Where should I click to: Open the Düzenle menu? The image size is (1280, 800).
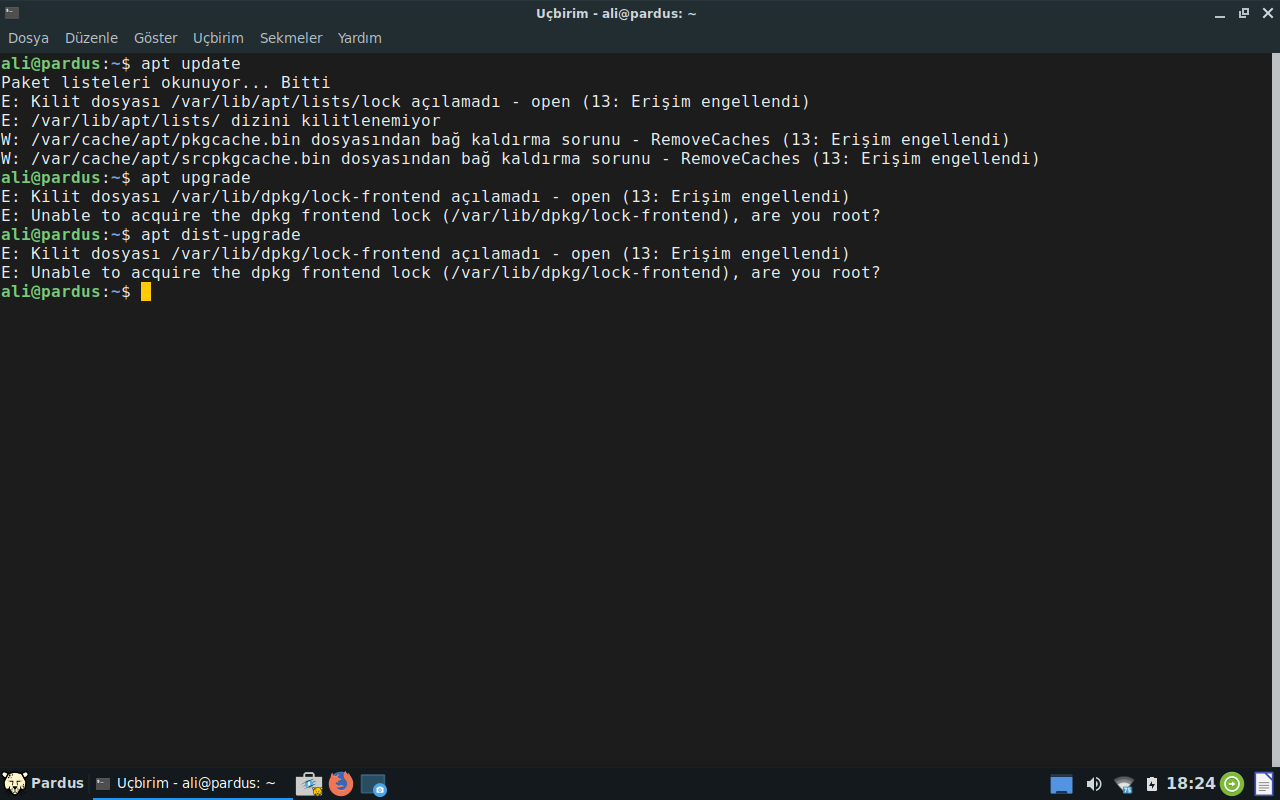point(91,38)
